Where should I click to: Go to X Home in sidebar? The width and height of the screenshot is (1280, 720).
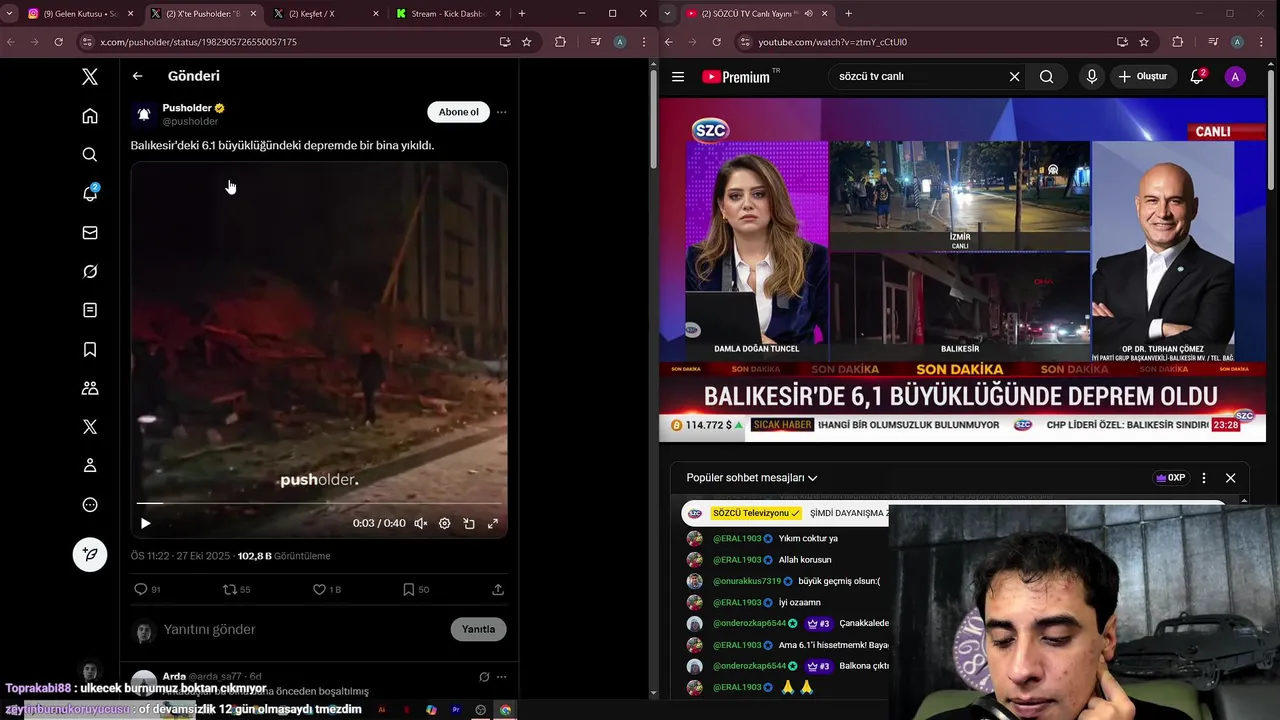90,116
